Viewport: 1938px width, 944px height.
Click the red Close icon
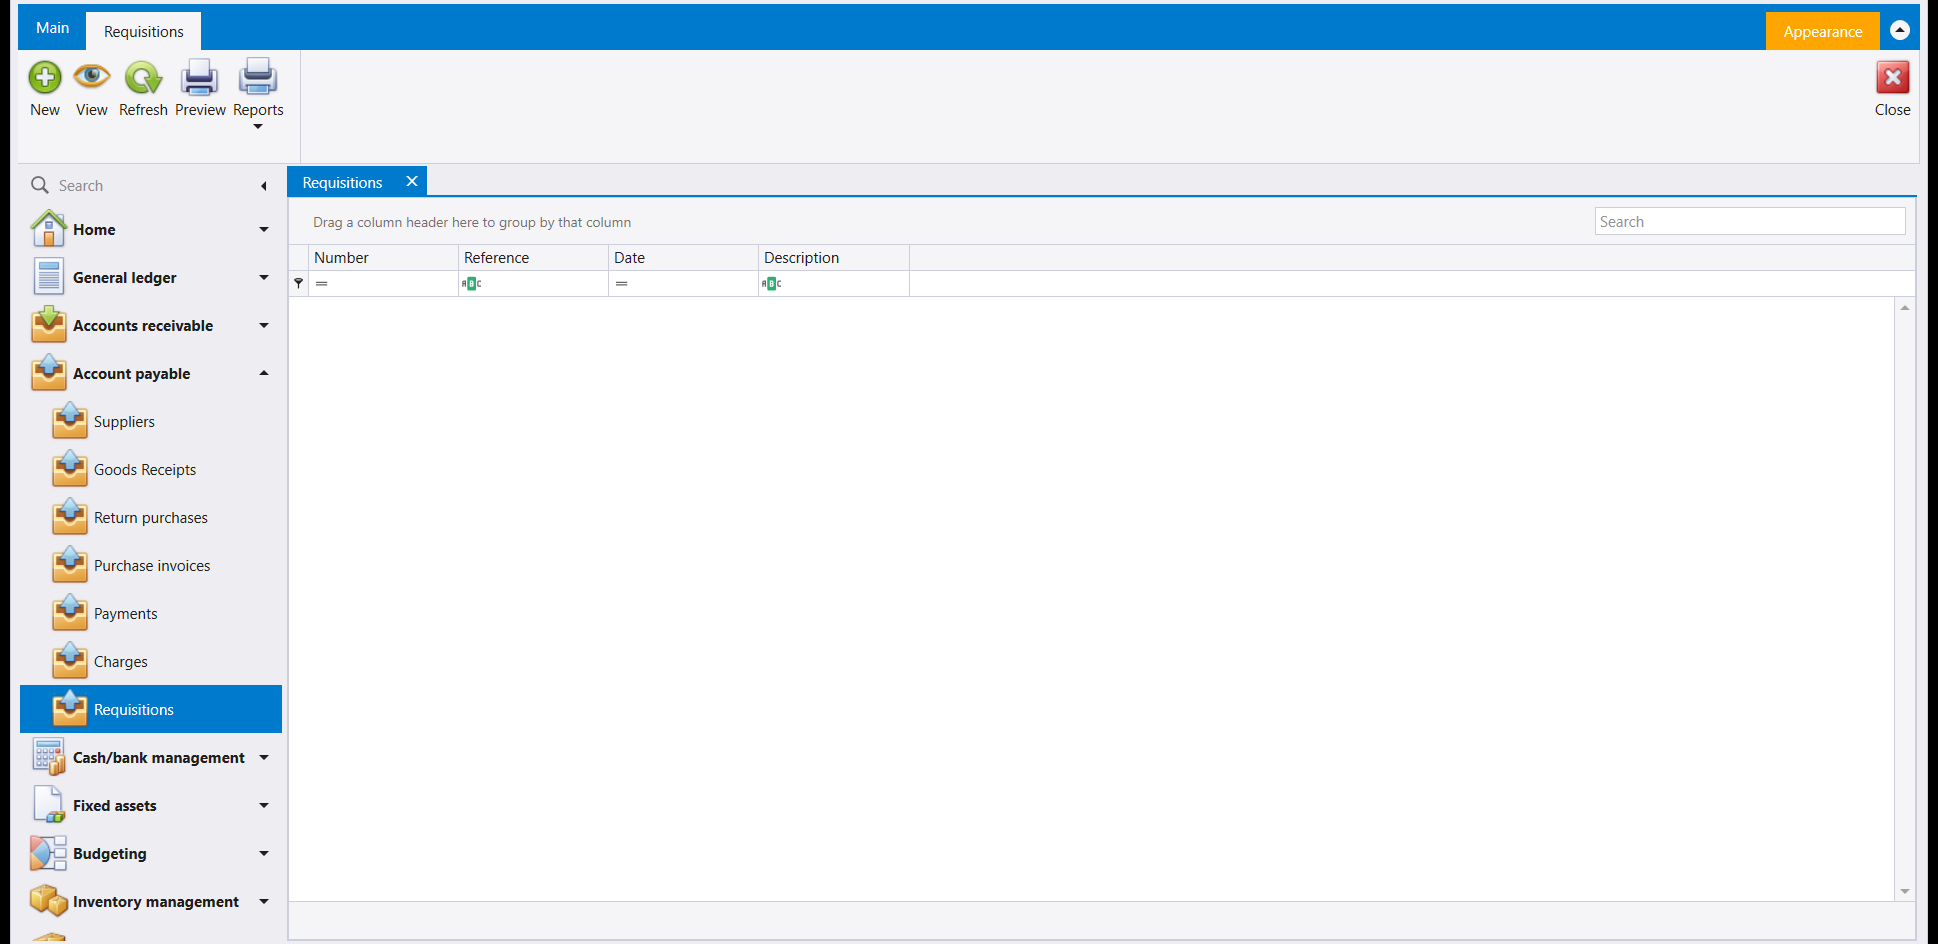coord(1892,77)
